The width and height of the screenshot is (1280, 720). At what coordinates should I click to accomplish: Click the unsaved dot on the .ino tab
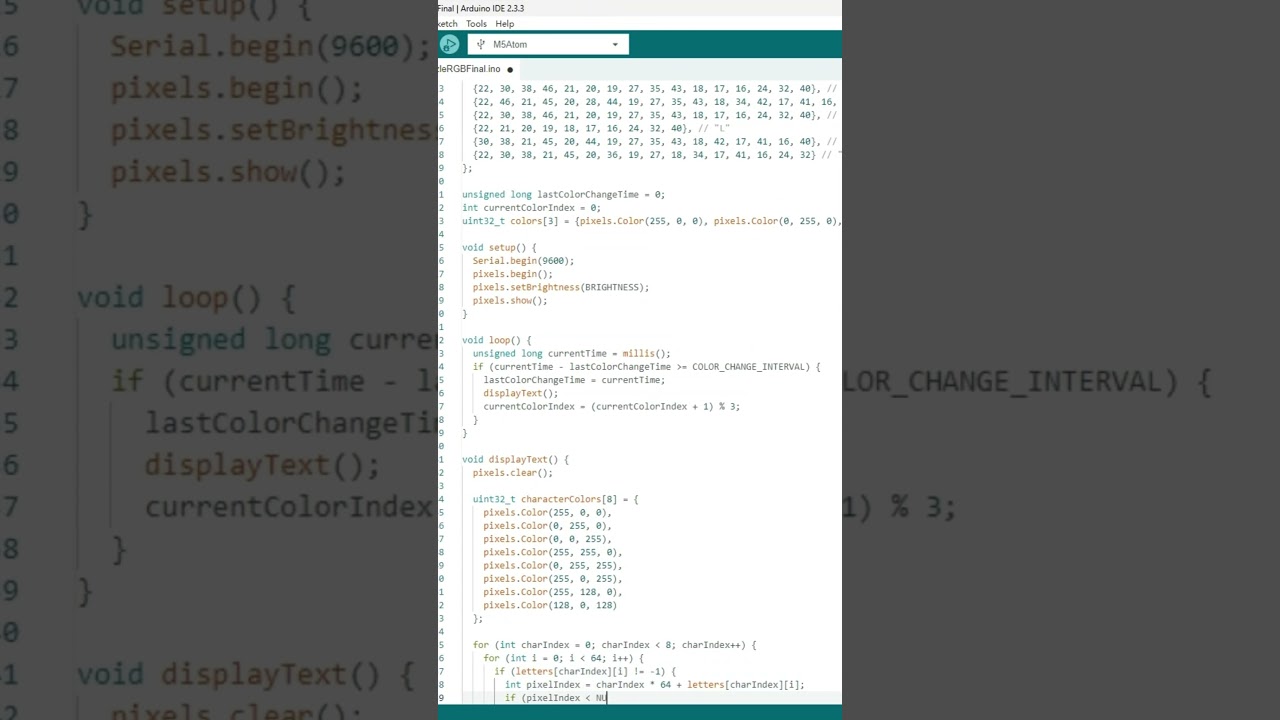tap(510, 70)
